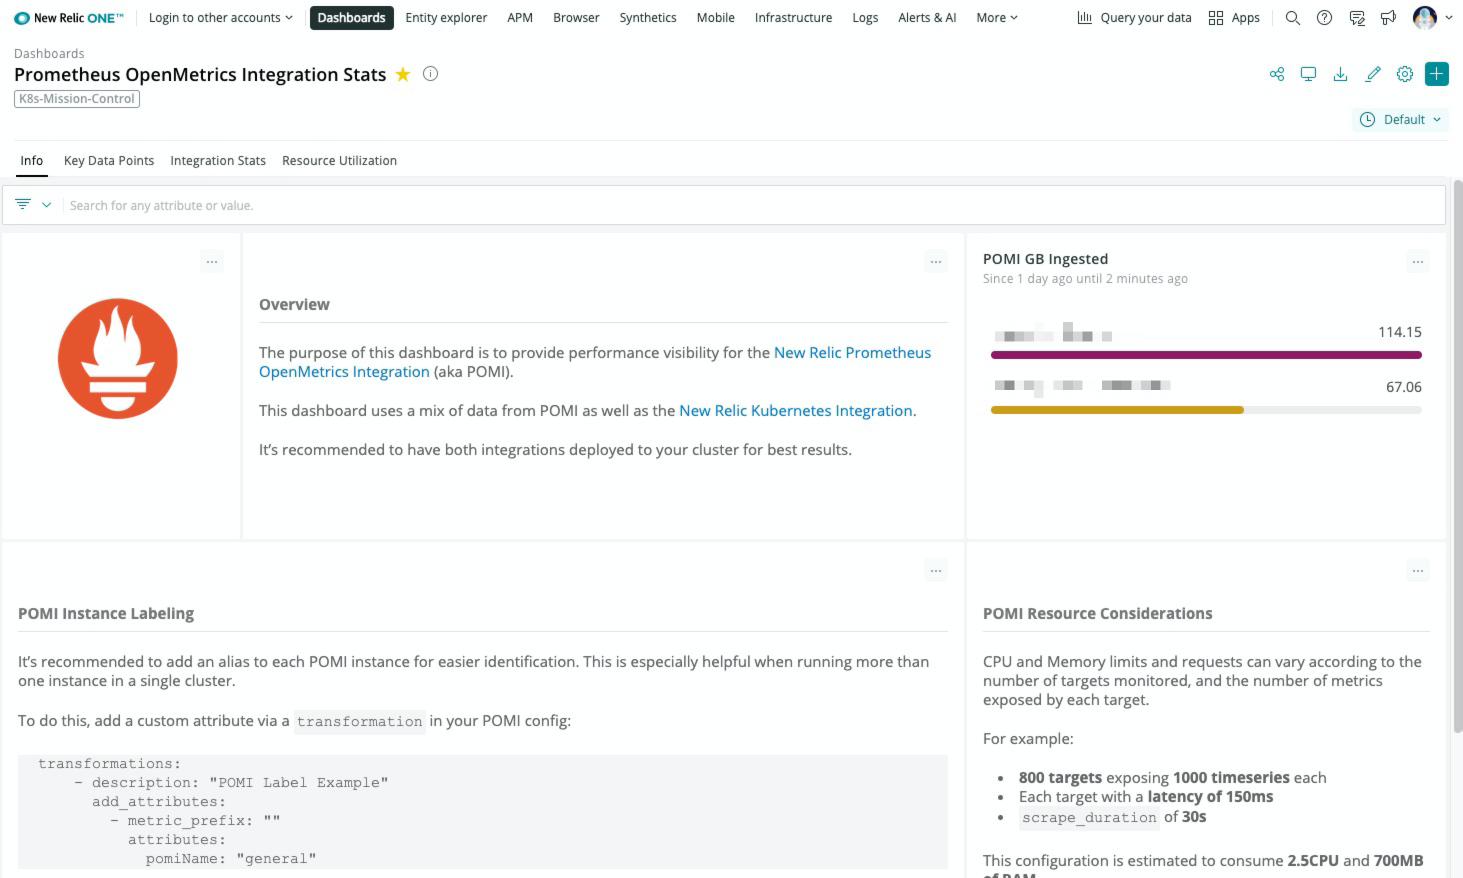The height and width of the screenshot is (878, 1463).
Task: Open TV mode monitor icon
Action: coord(1308,74)
